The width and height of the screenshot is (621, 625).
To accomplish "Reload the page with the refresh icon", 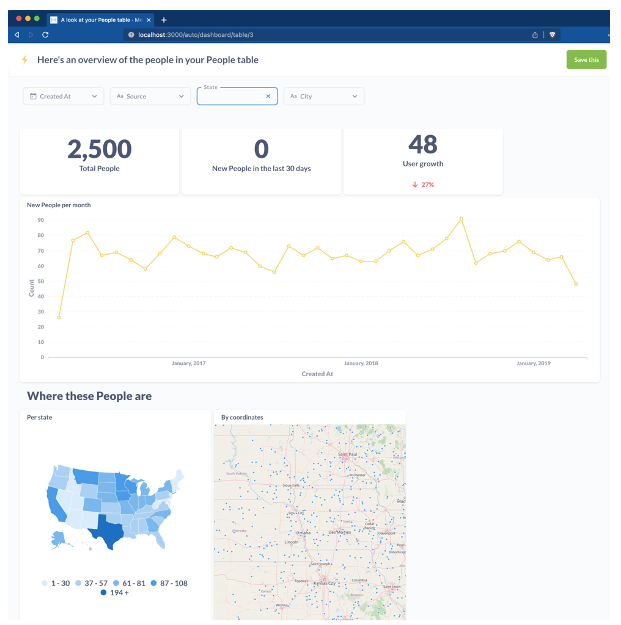I will tap(45, 34).
